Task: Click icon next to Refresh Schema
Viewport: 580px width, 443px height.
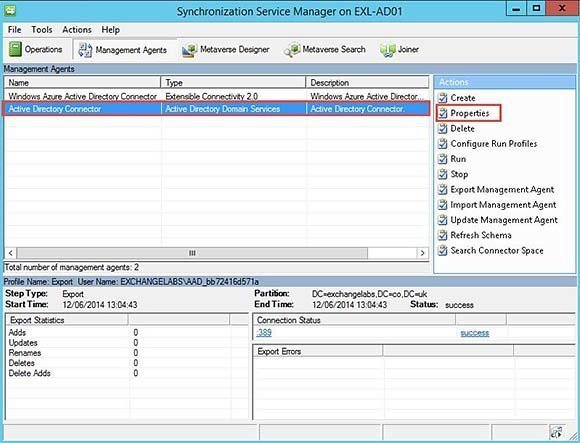Action: pyautogui.click(x=442, y=235)
